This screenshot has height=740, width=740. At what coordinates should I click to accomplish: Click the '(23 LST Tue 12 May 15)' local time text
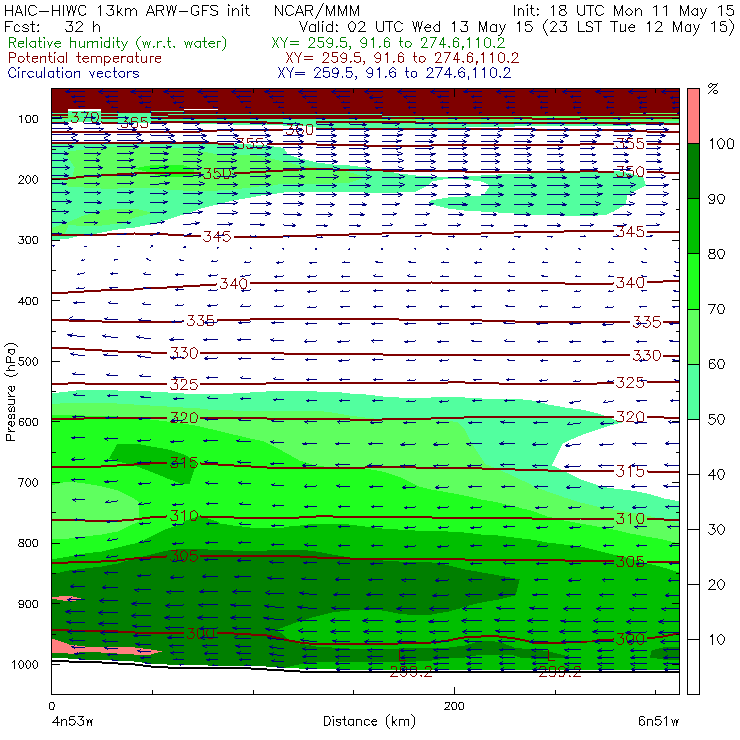[639, 26]
